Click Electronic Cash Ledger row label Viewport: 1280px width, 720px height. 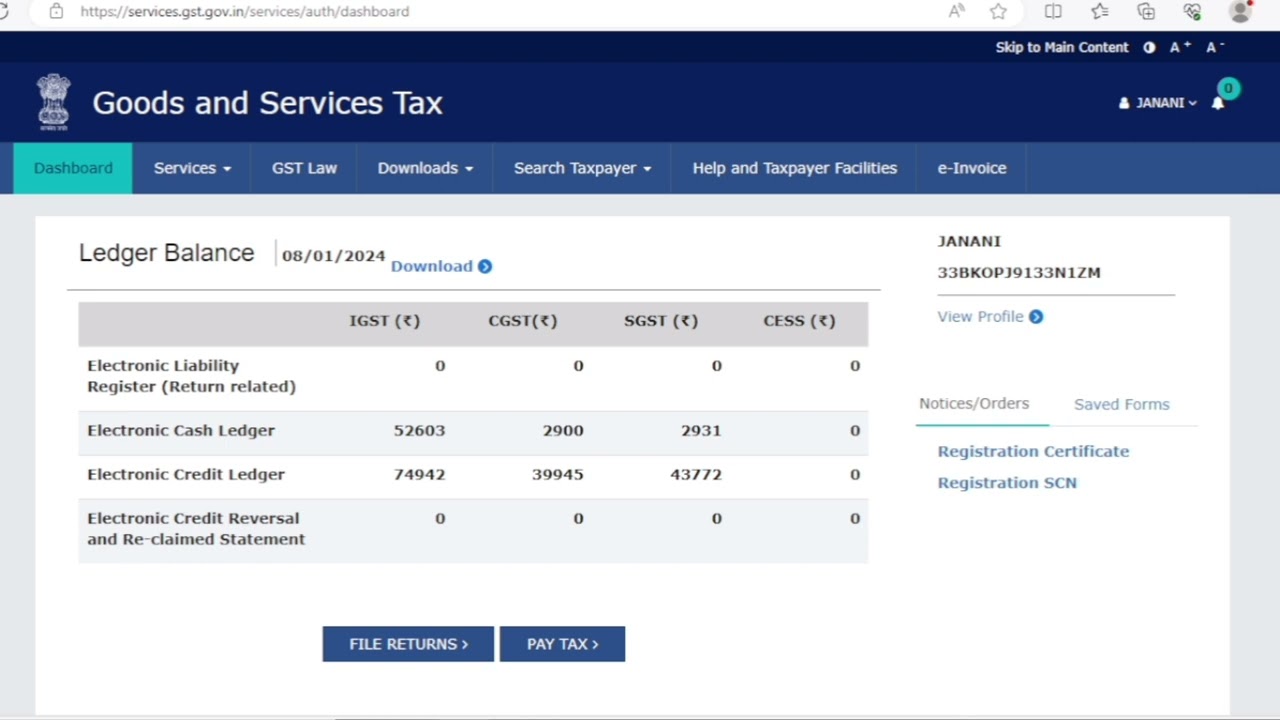(181, 431)
